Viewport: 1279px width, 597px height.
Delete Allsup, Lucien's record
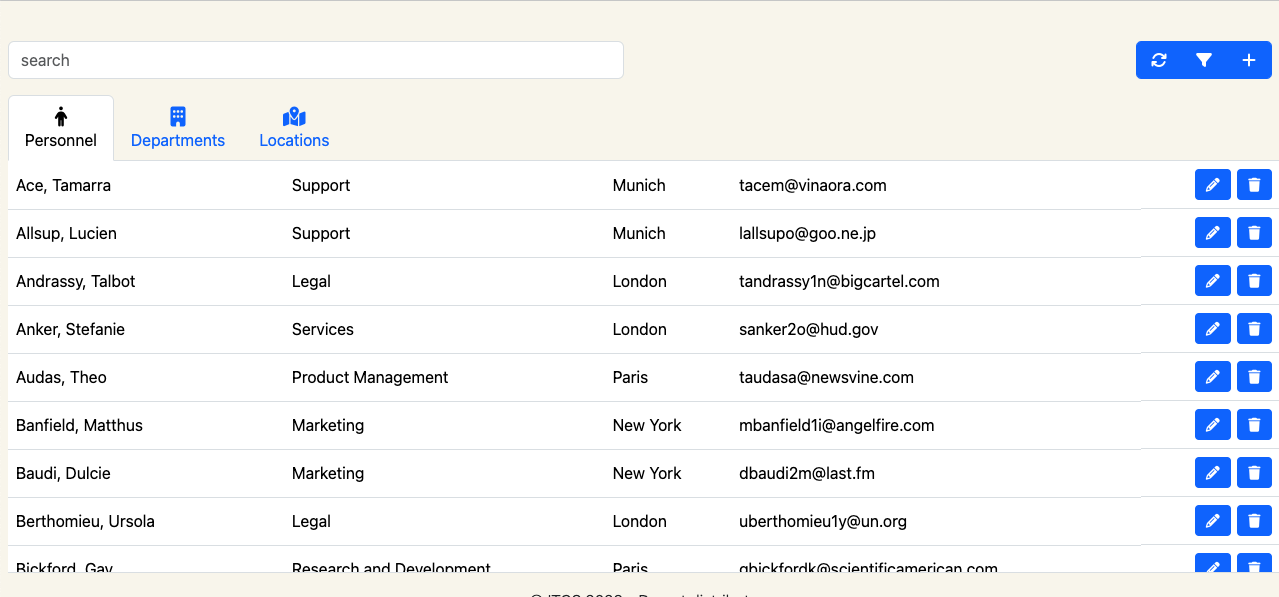[1254, 232]
